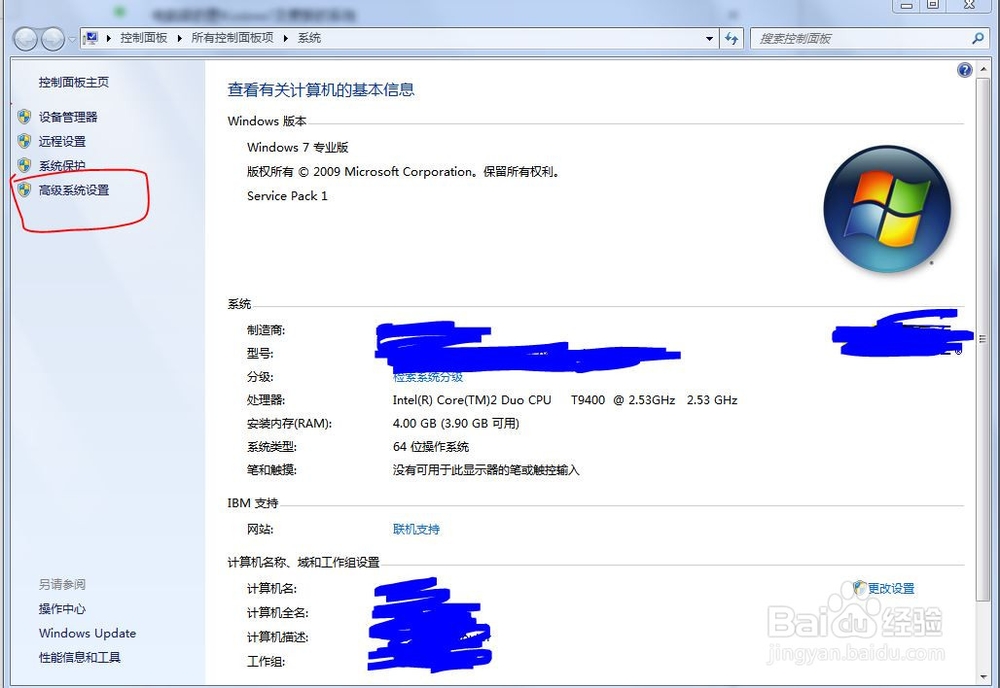The width and height of the screenshot is (1000, 688).
Task: Open 系统保护 link
Action: 62,166
